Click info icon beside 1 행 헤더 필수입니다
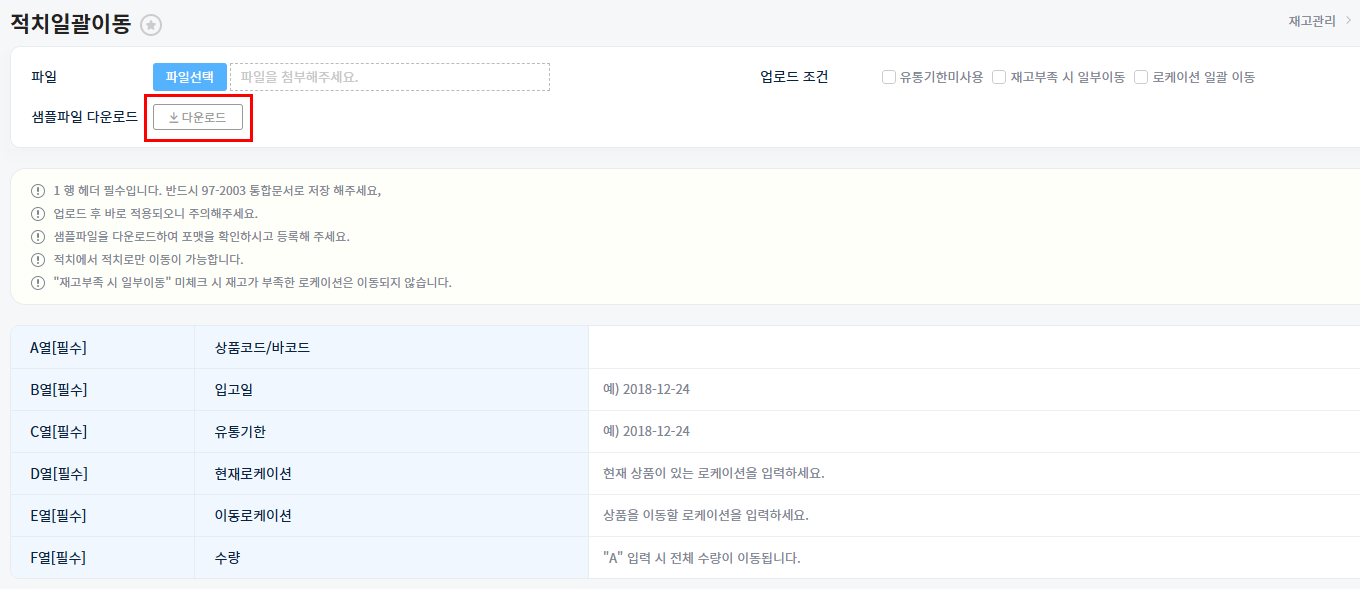The height and width of the screenshot is (589, 1360). 38,190
